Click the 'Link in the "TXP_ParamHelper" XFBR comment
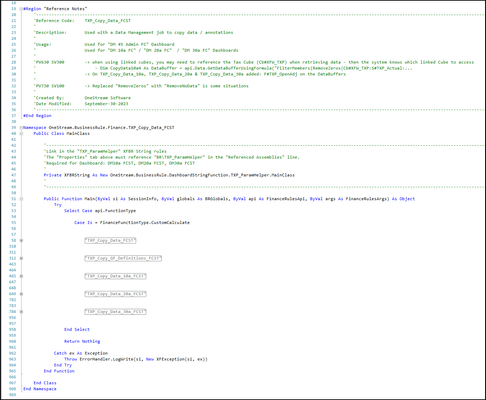This screenshot has width=486, height=400. [x=105, y=151]
